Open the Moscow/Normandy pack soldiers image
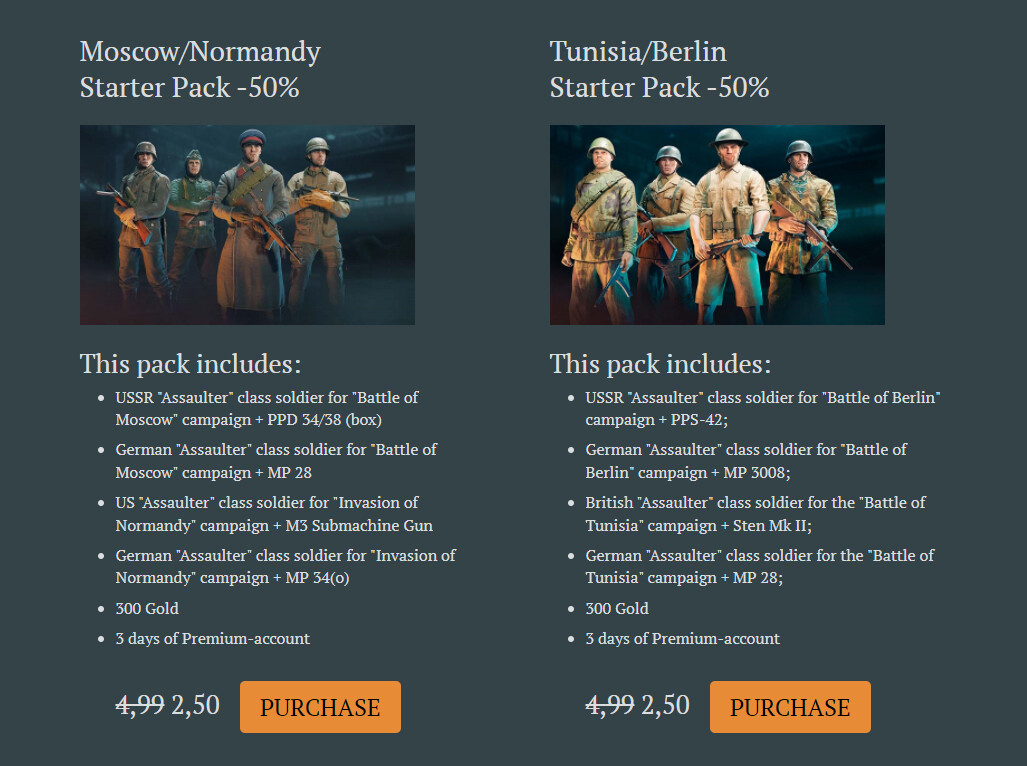The height and width of the screenshot is (766, 1027). click(x=247, y=225)
